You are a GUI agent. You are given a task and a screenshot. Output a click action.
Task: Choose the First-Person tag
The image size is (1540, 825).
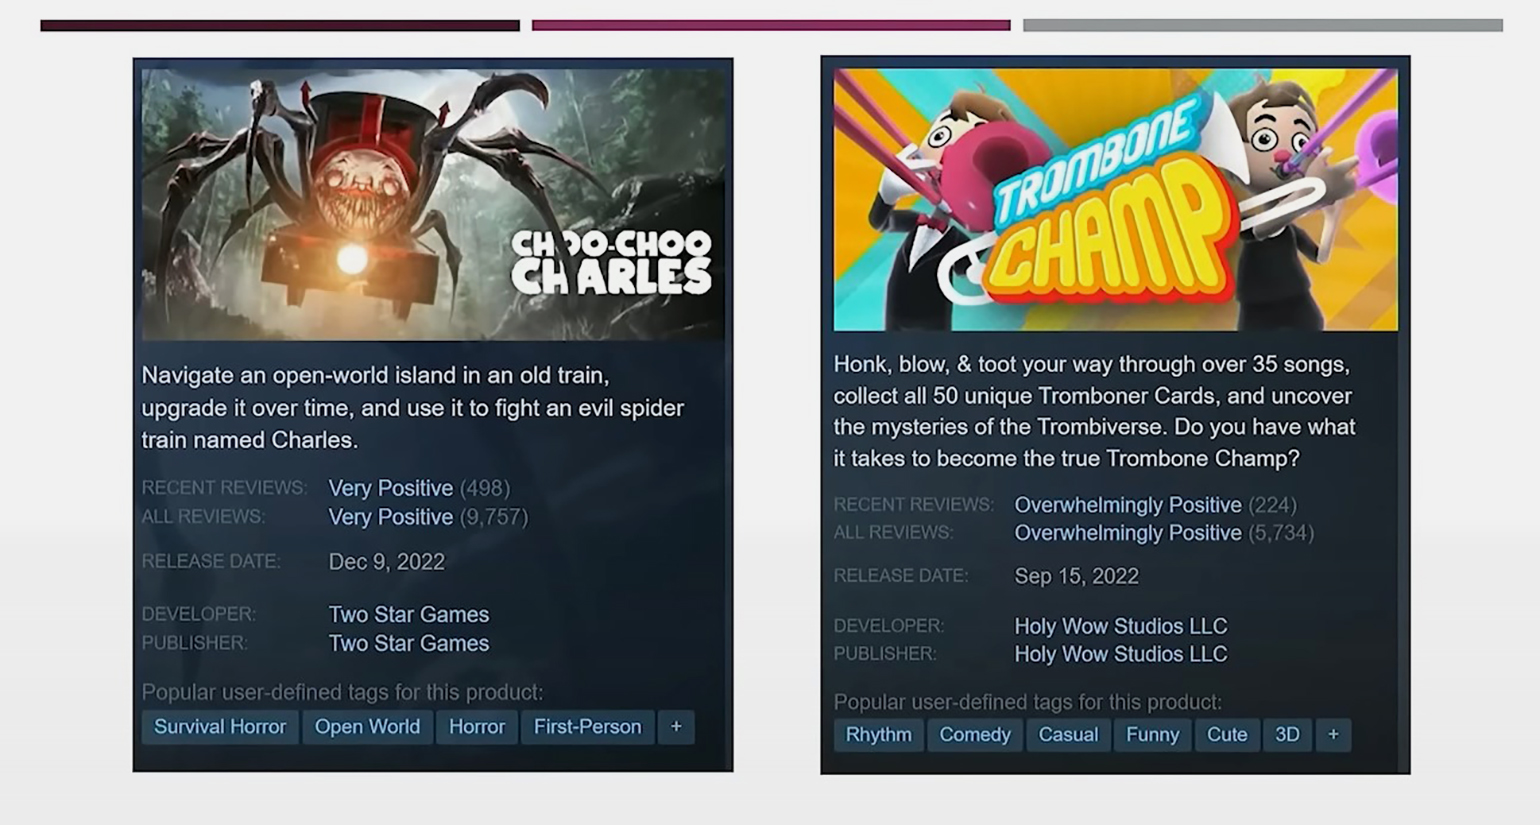(588, 727)
